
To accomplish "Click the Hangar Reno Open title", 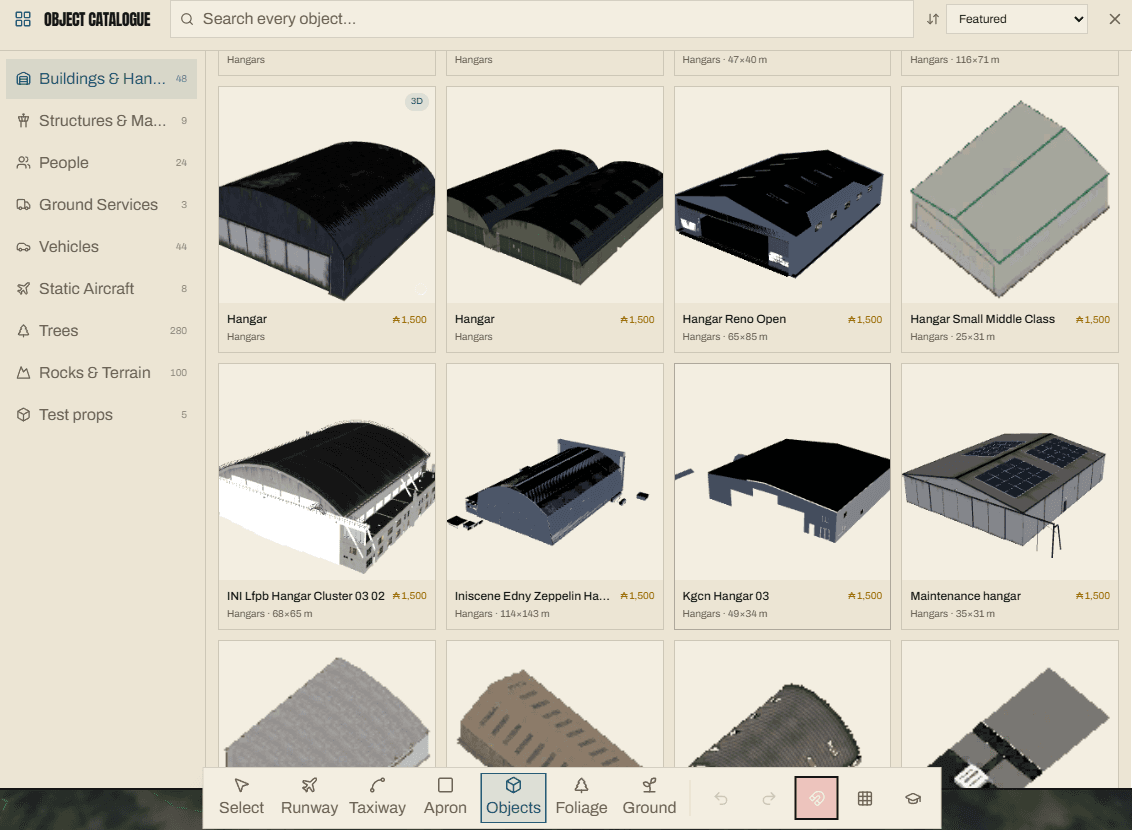I will click(x=733, y=319).
